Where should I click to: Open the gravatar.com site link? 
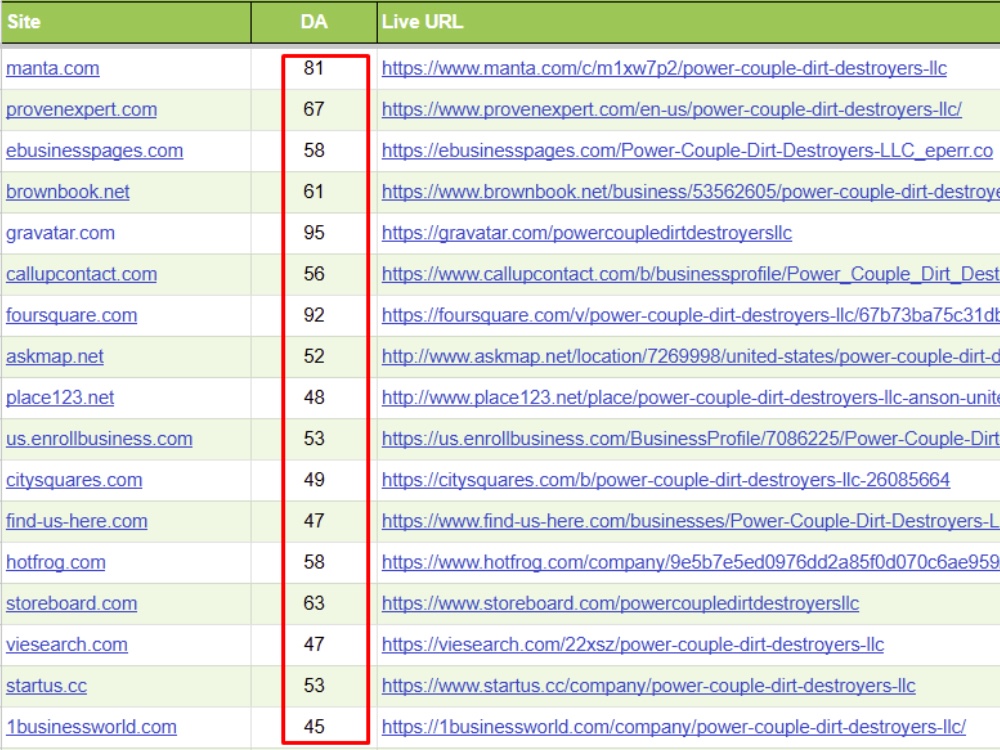pyautogui.click(x=61, y=233)
